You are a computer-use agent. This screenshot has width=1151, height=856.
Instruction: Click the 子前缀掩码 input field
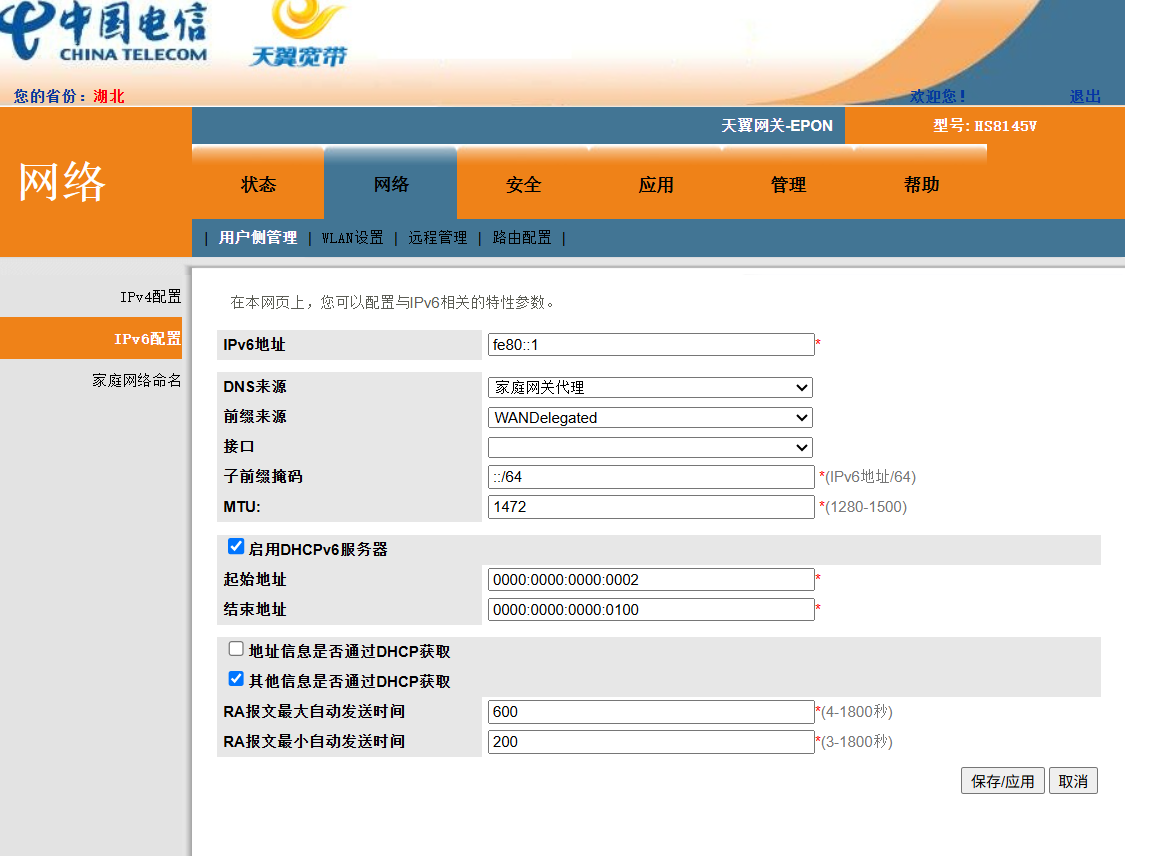pos(651,476)
